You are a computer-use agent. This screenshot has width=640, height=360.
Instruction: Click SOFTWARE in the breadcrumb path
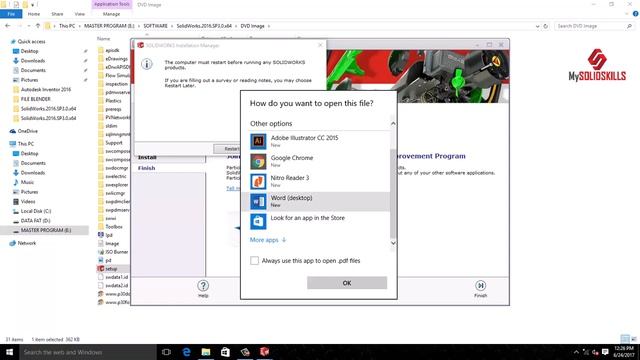click(x=156, y=26)
